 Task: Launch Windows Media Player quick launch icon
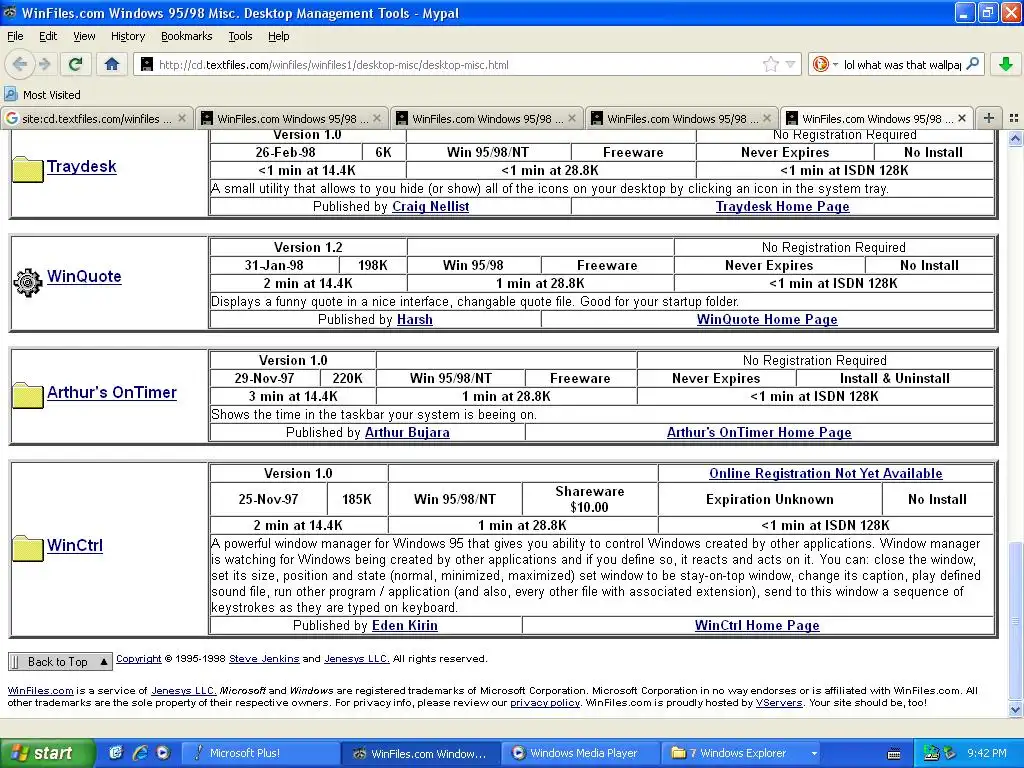pyautogui.click(x=163, y=753)
